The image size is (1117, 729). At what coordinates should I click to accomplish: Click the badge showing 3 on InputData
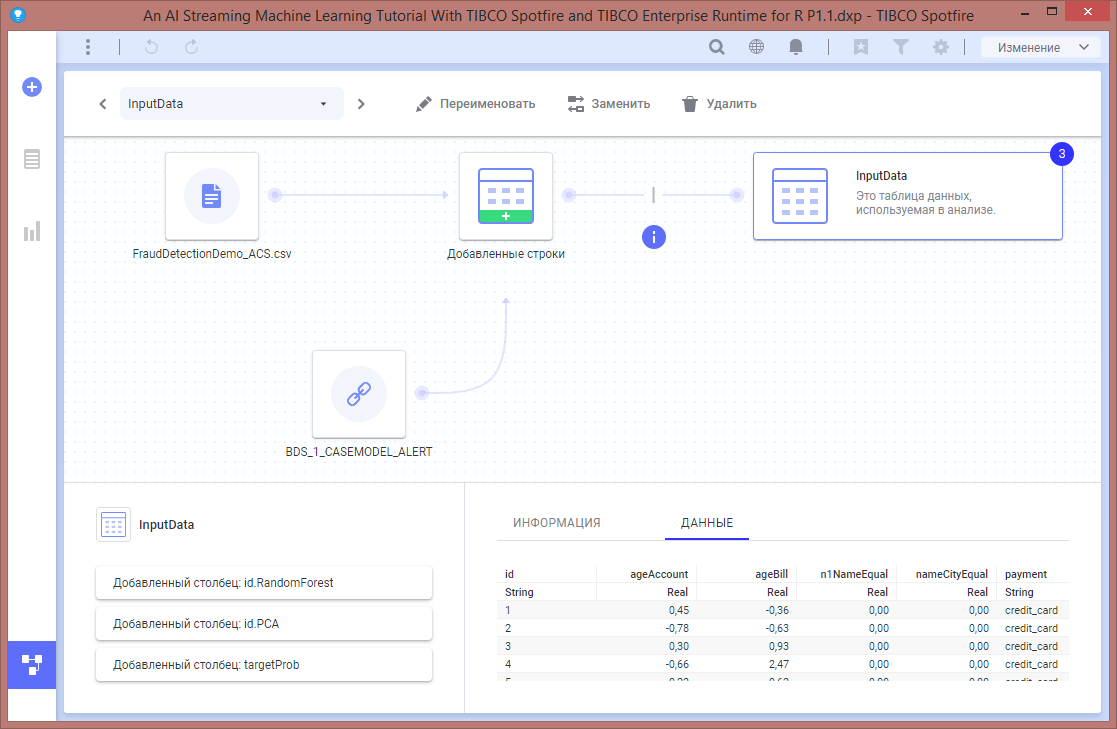click(1061, 154)
